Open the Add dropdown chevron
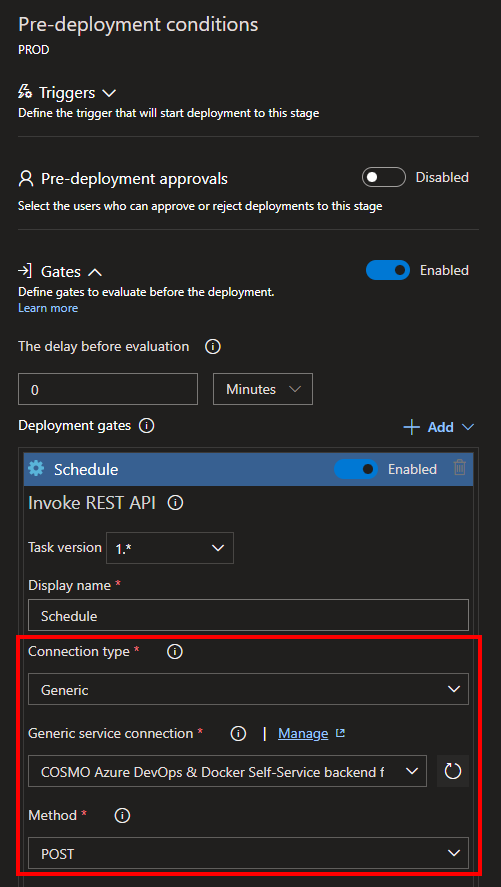Screen dimensions: 501x887 [x=468, y=427]
